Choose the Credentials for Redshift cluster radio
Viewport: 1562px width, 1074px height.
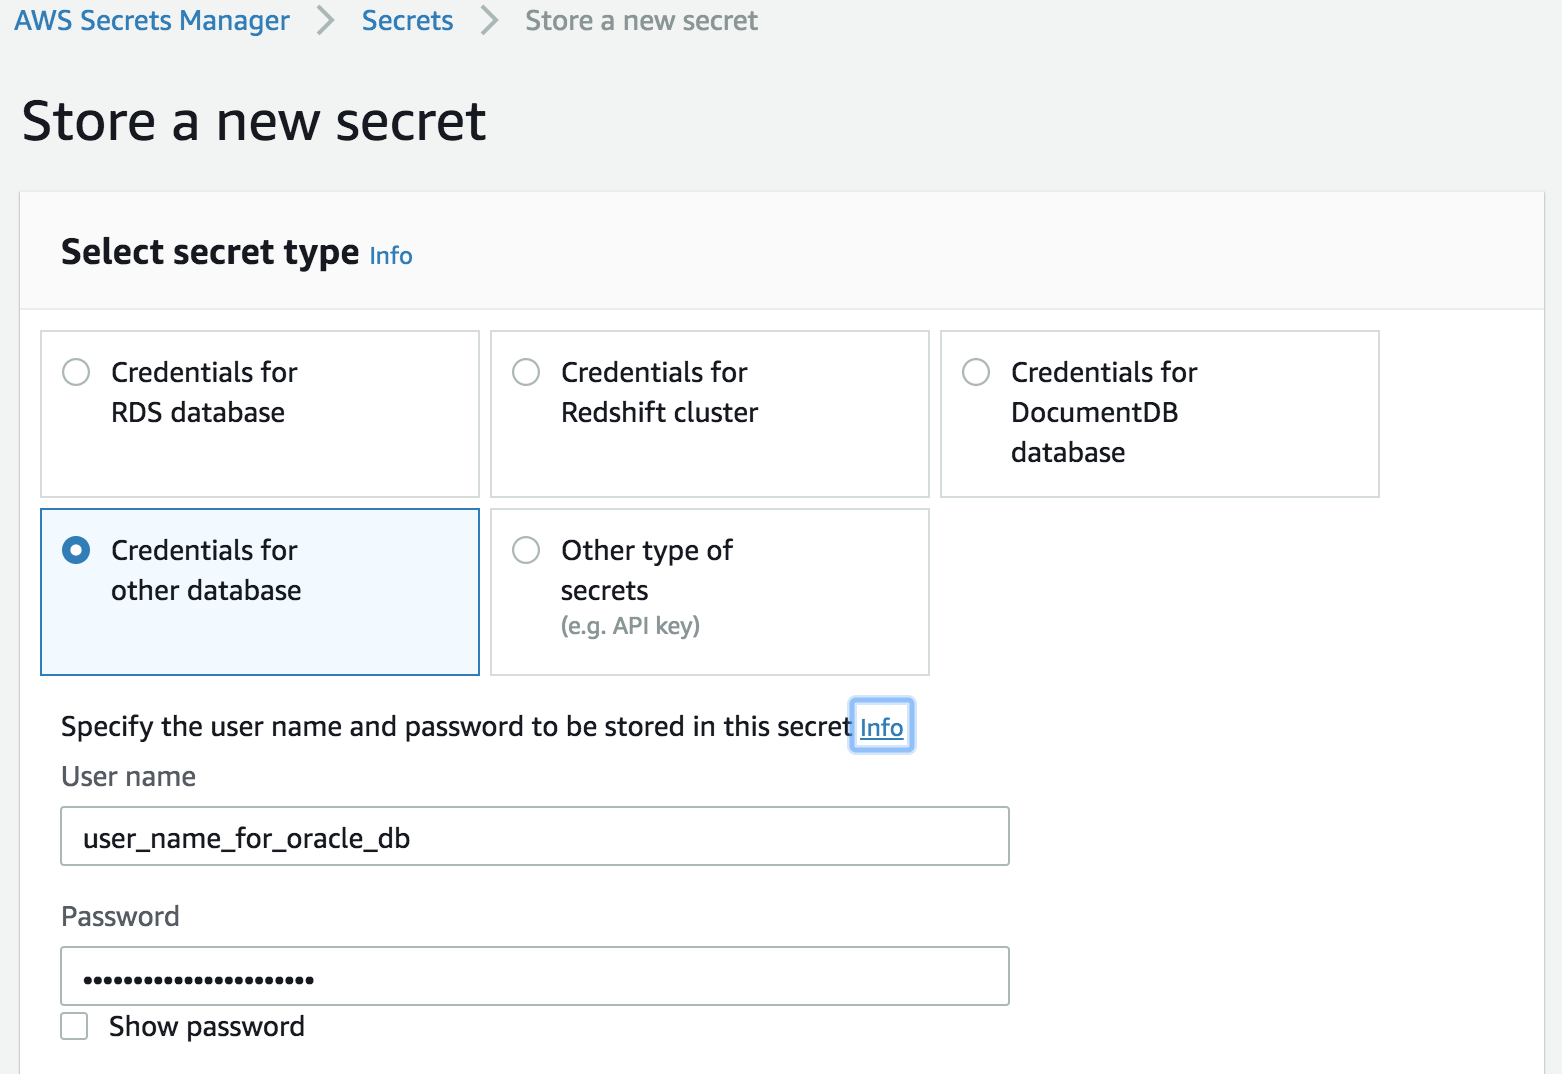526,373
